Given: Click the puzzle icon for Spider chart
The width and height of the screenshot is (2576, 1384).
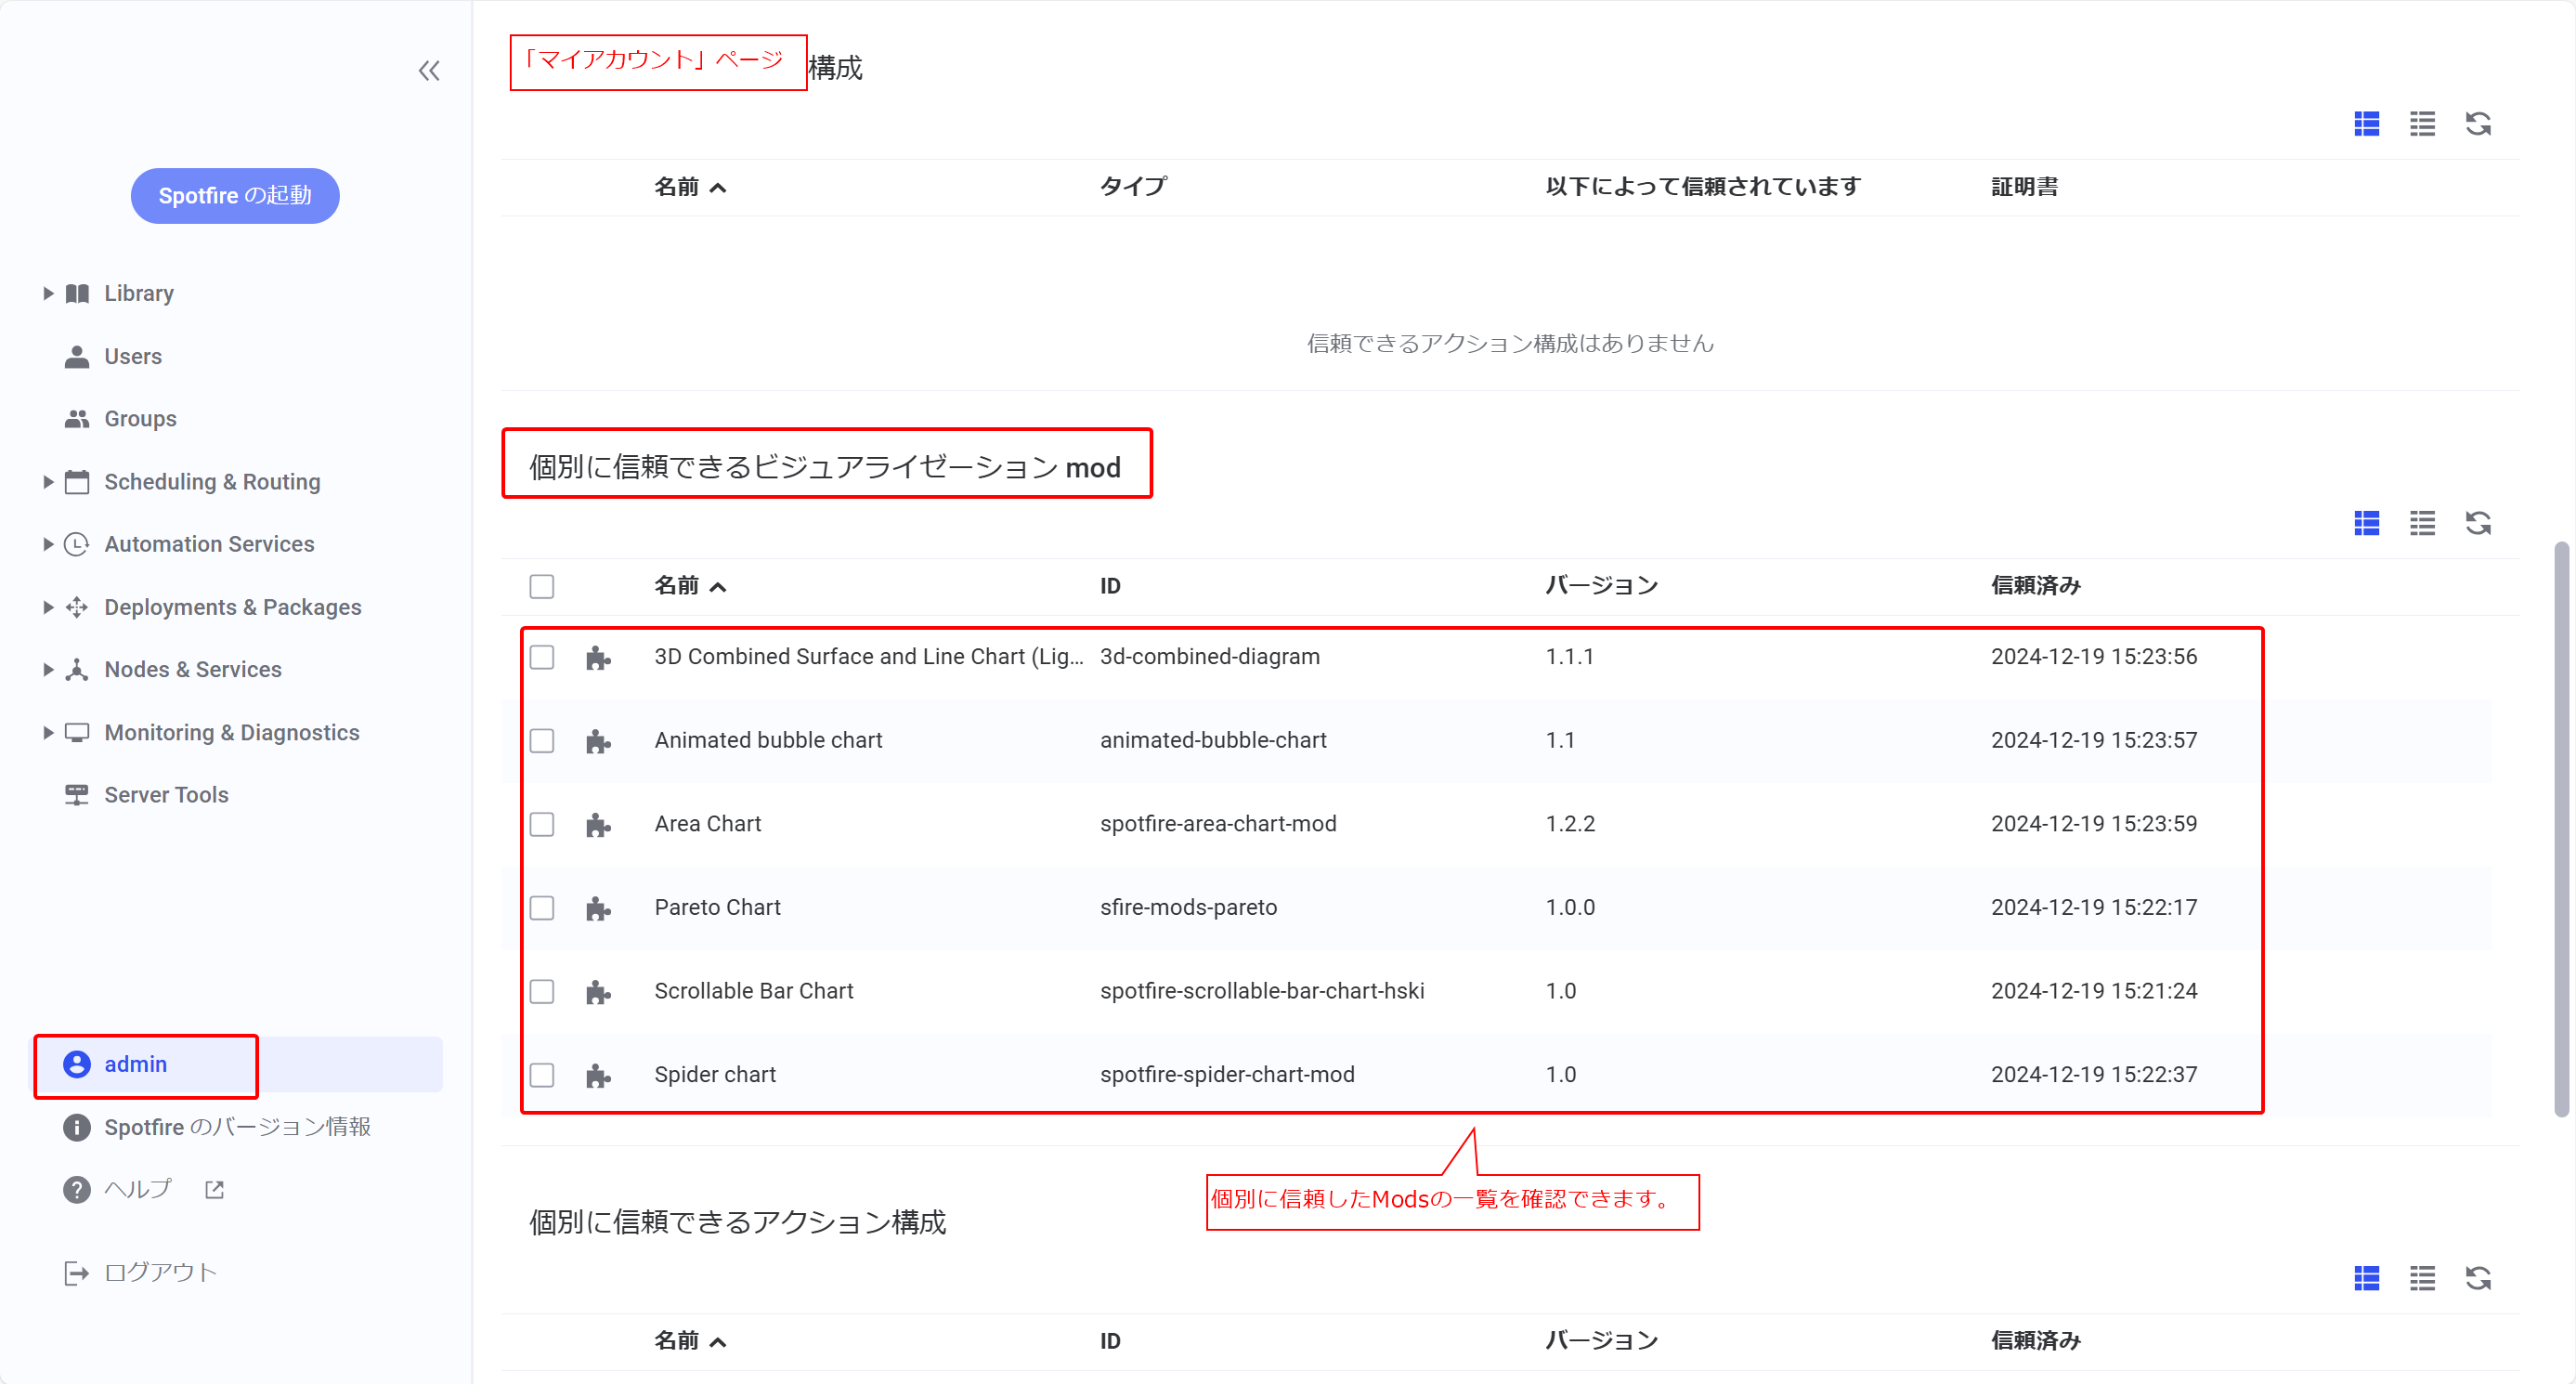Looking at the screenshot, I should pos(598,1075).
